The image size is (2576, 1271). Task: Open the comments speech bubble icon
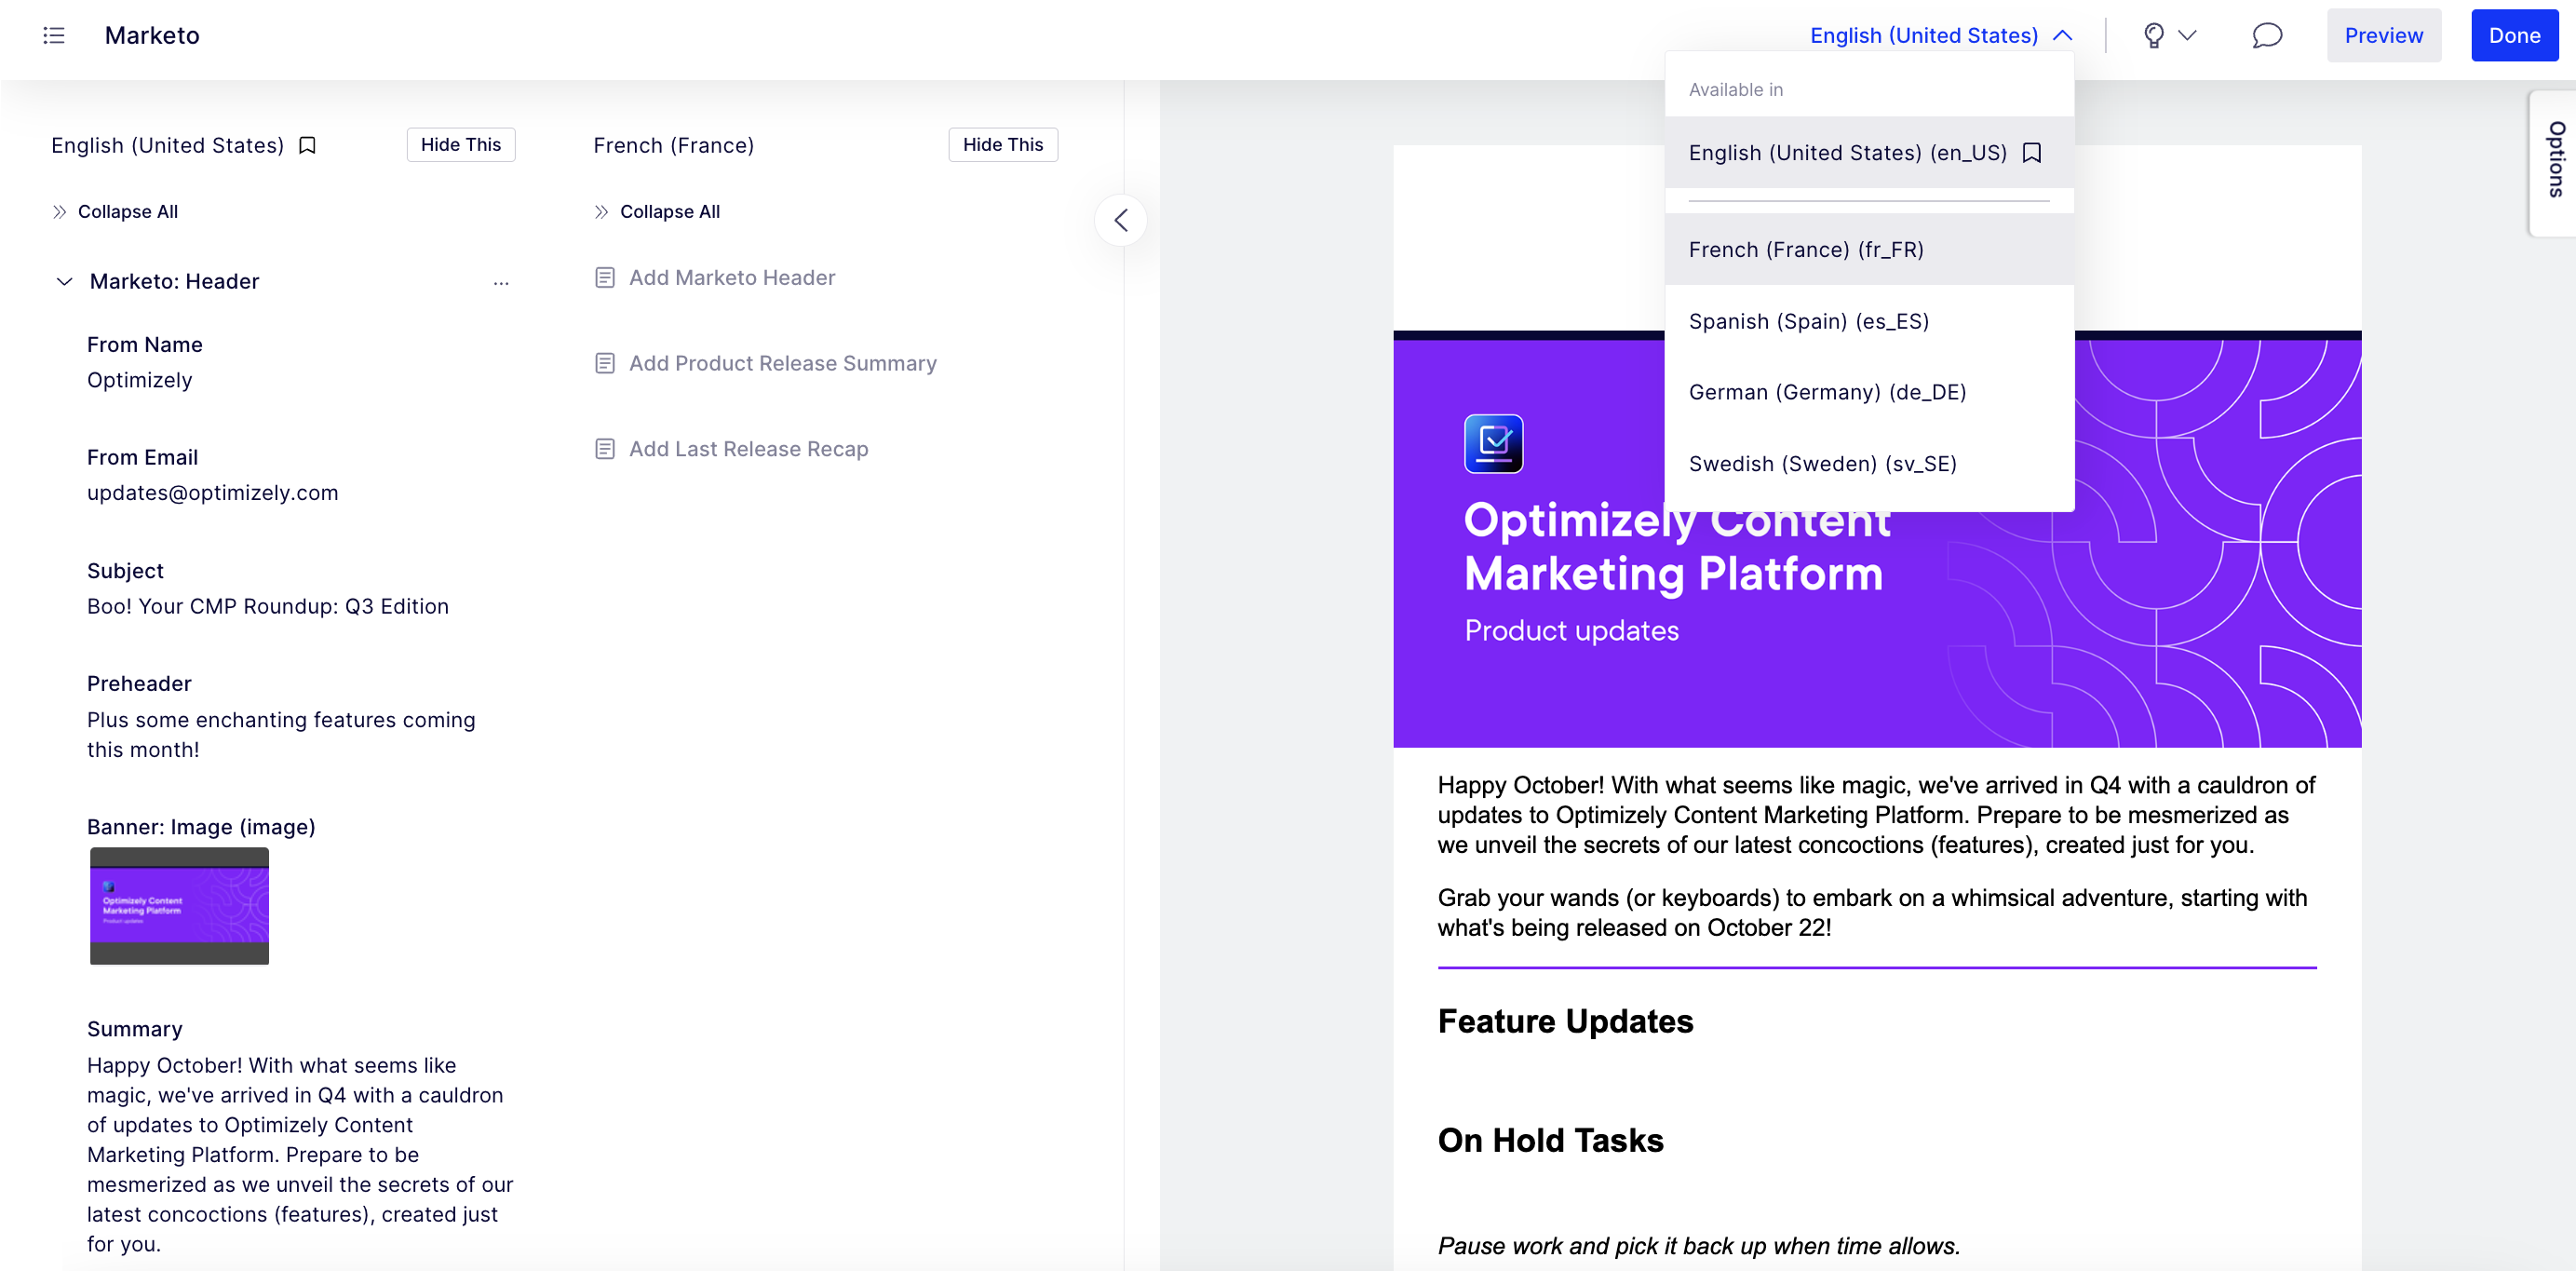coord(2266,36)
